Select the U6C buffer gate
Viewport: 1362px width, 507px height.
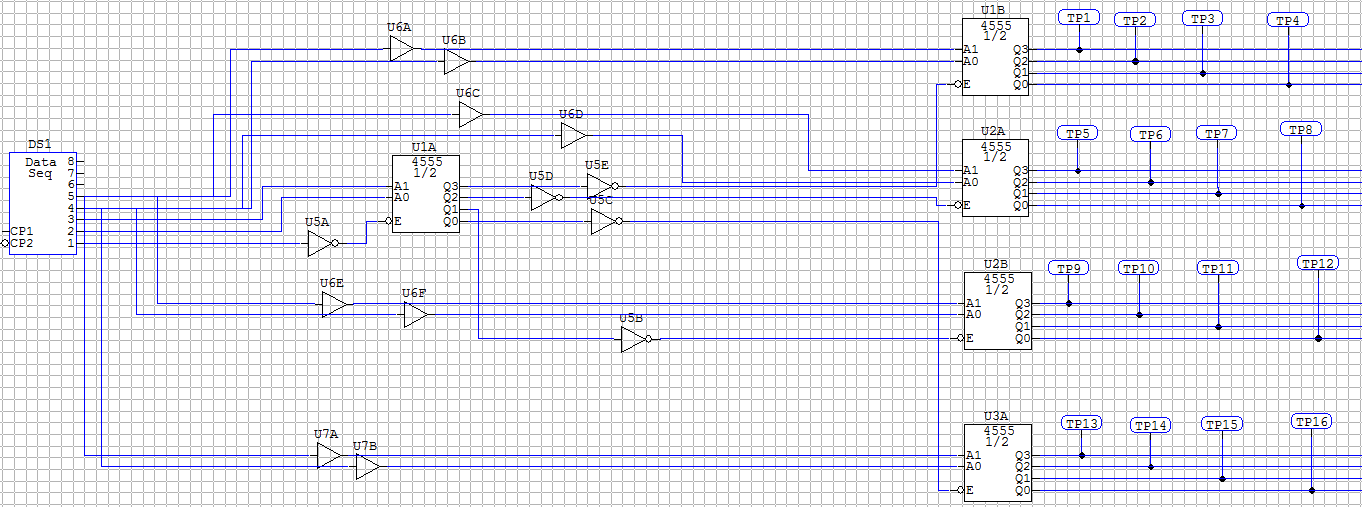click(470, 116)
